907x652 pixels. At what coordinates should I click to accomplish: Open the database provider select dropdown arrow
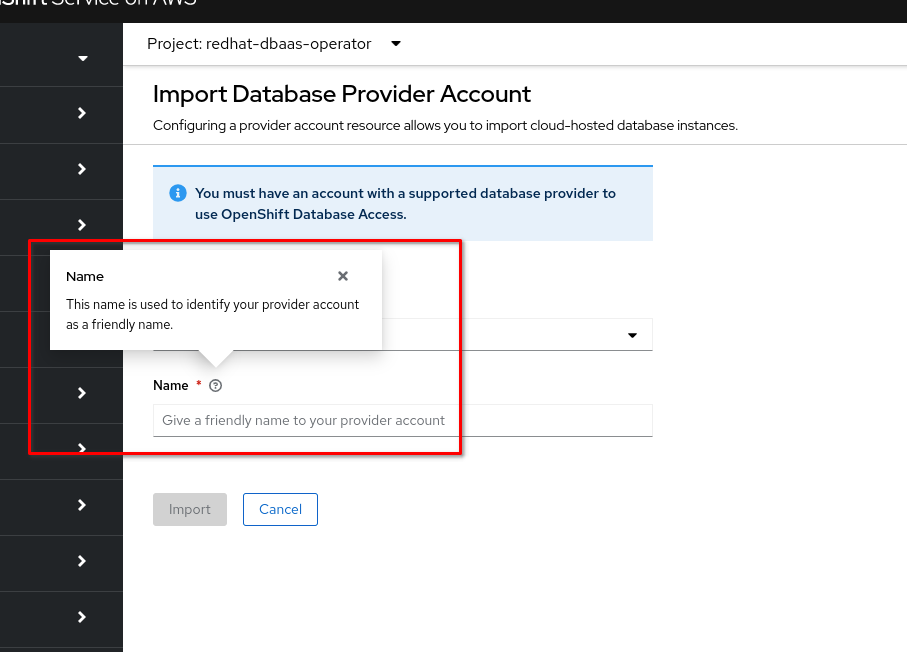pos(632,335)
